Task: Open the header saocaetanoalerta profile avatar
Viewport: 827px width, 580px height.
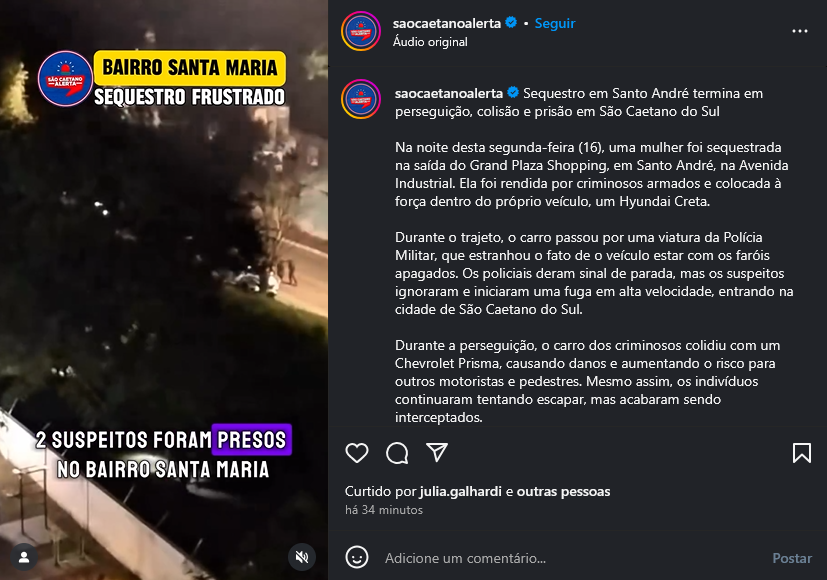Action: coord(361,31)
